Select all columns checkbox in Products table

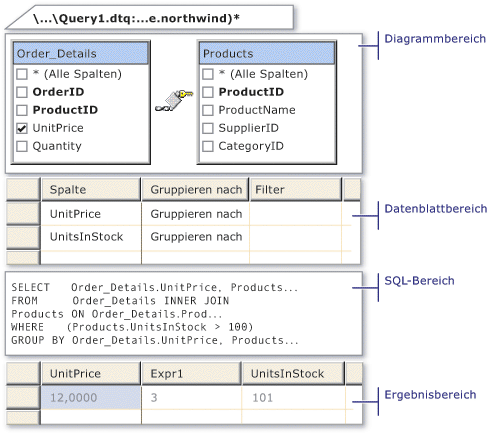click(208, 74)
